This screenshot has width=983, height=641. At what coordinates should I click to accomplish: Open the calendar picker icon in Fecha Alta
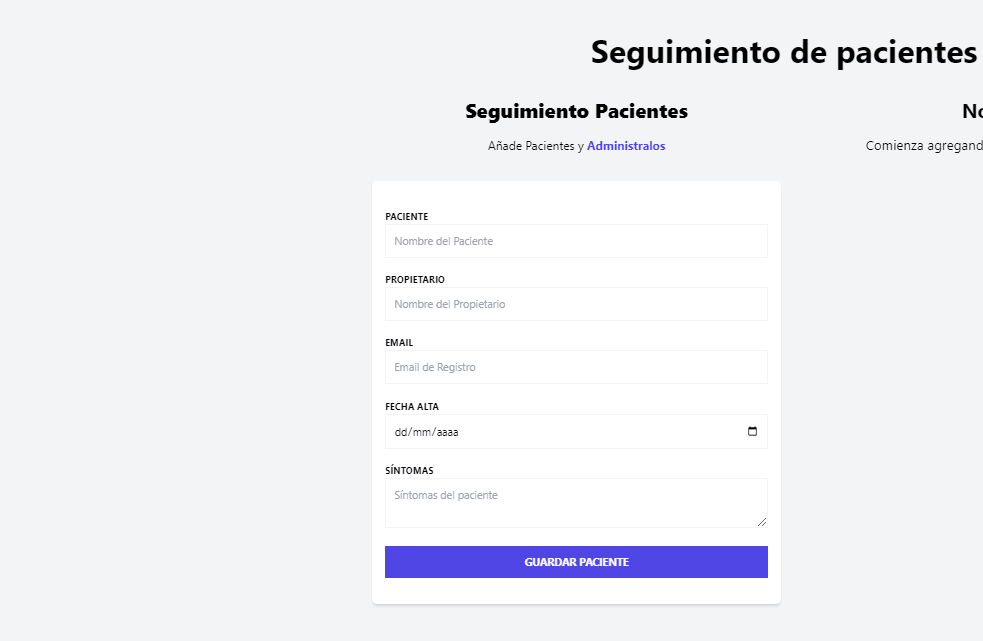(x=752, y=432)
